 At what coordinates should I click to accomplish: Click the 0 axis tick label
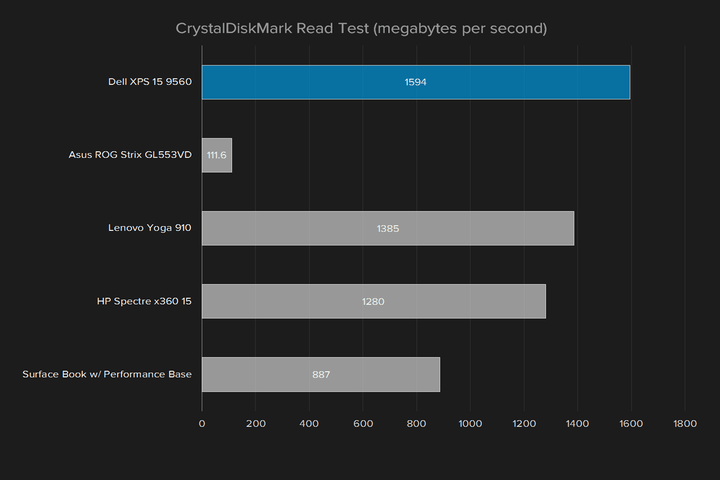point(202,424)
